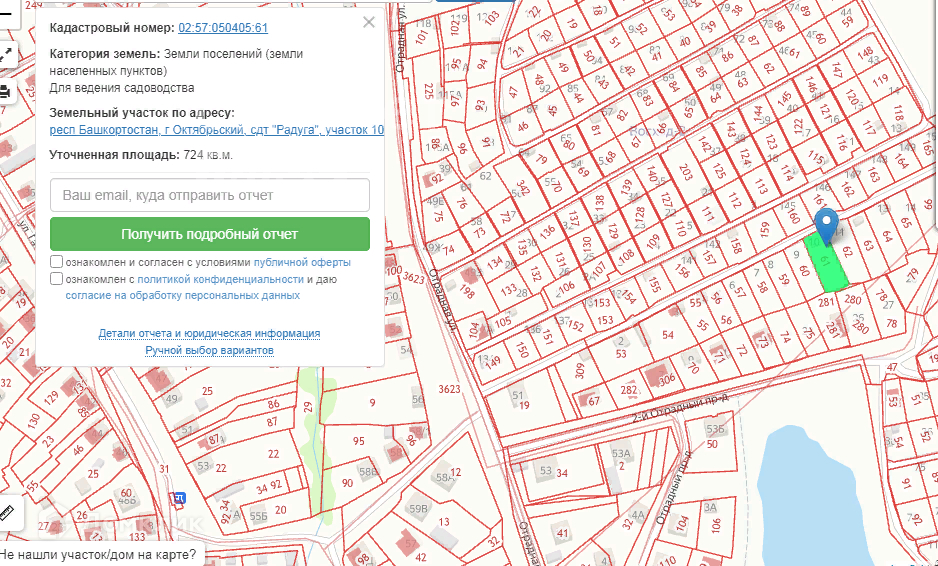The height and width of the screenshot is (566, 938).
Task: Open the 'публичной оферты' link
Action: point(302,262)
